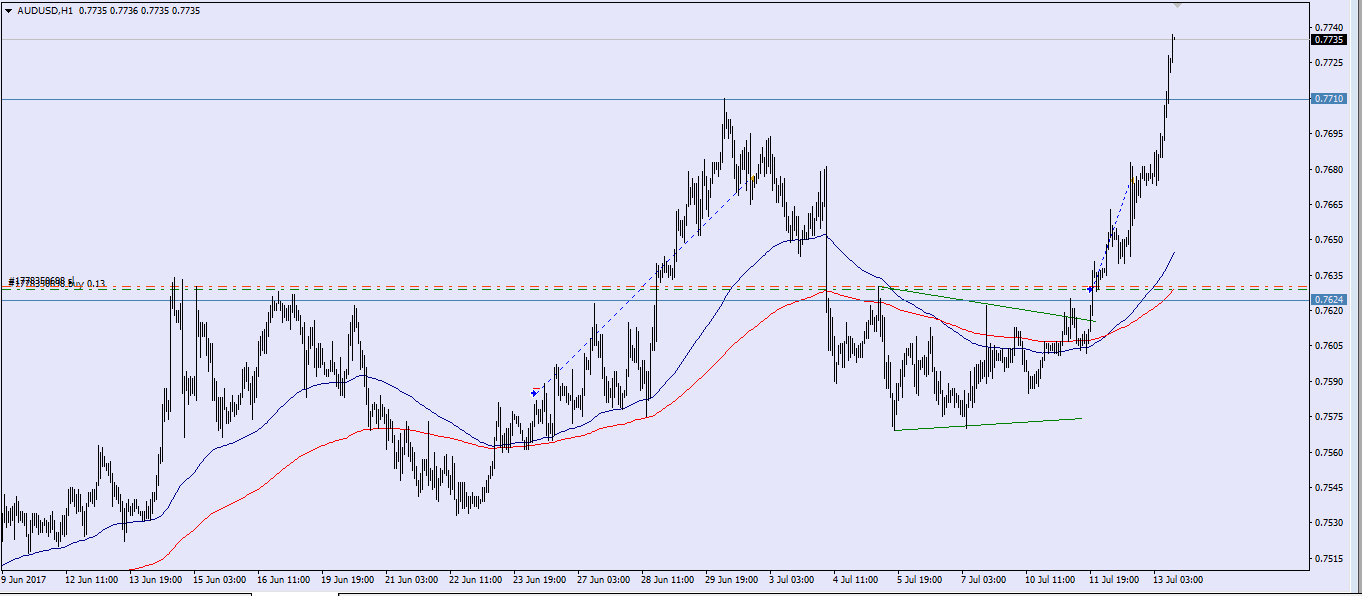
Task: Click the 19 Jun 19:00 time label
Action: [x=349, y=579]
